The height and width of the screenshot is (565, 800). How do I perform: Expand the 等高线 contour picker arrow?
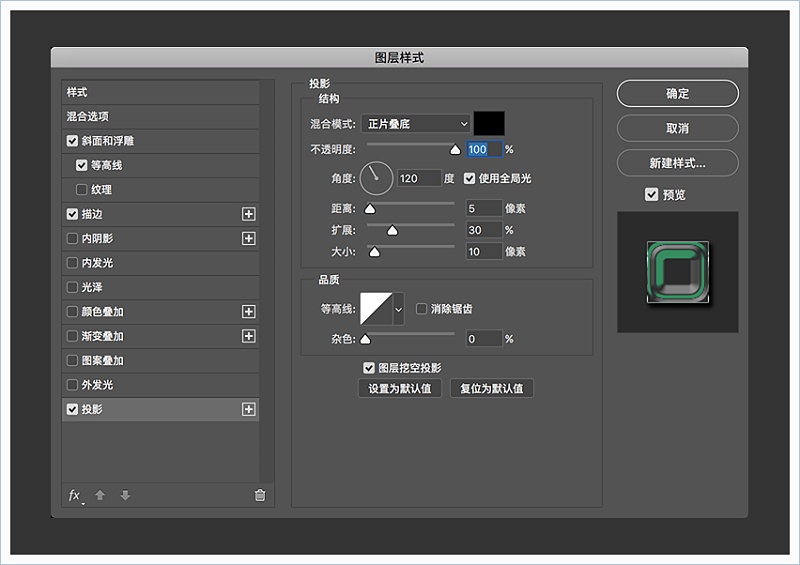[399, 310]
